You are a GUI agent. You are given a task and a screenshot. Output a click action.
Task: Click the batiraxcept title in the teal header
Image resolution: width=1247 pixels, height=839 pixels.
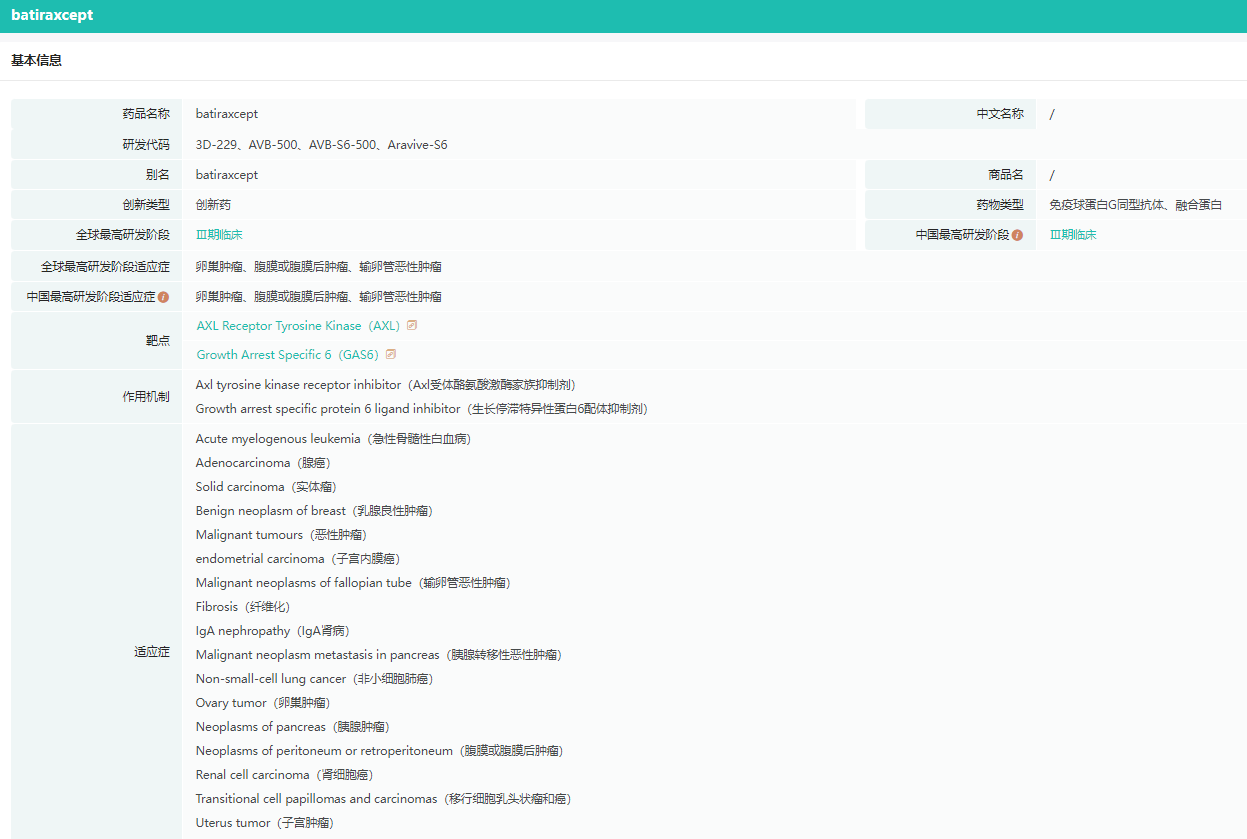coord(52,15)
